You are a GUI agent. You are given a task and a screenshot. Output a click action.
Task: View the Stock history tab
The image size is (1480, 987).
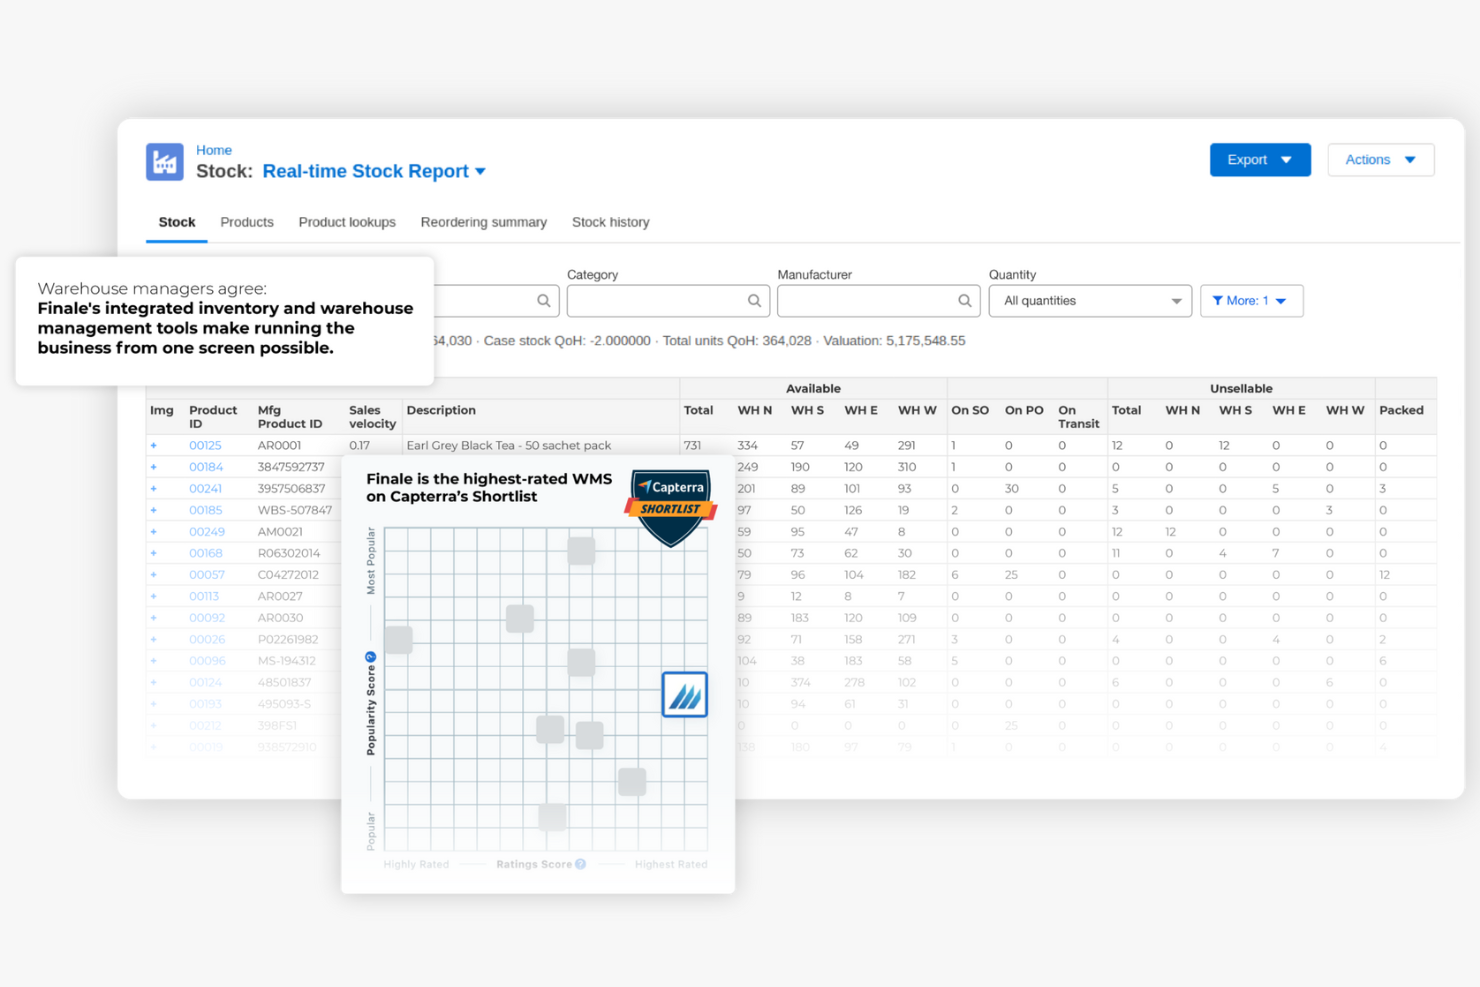[611, 222]
